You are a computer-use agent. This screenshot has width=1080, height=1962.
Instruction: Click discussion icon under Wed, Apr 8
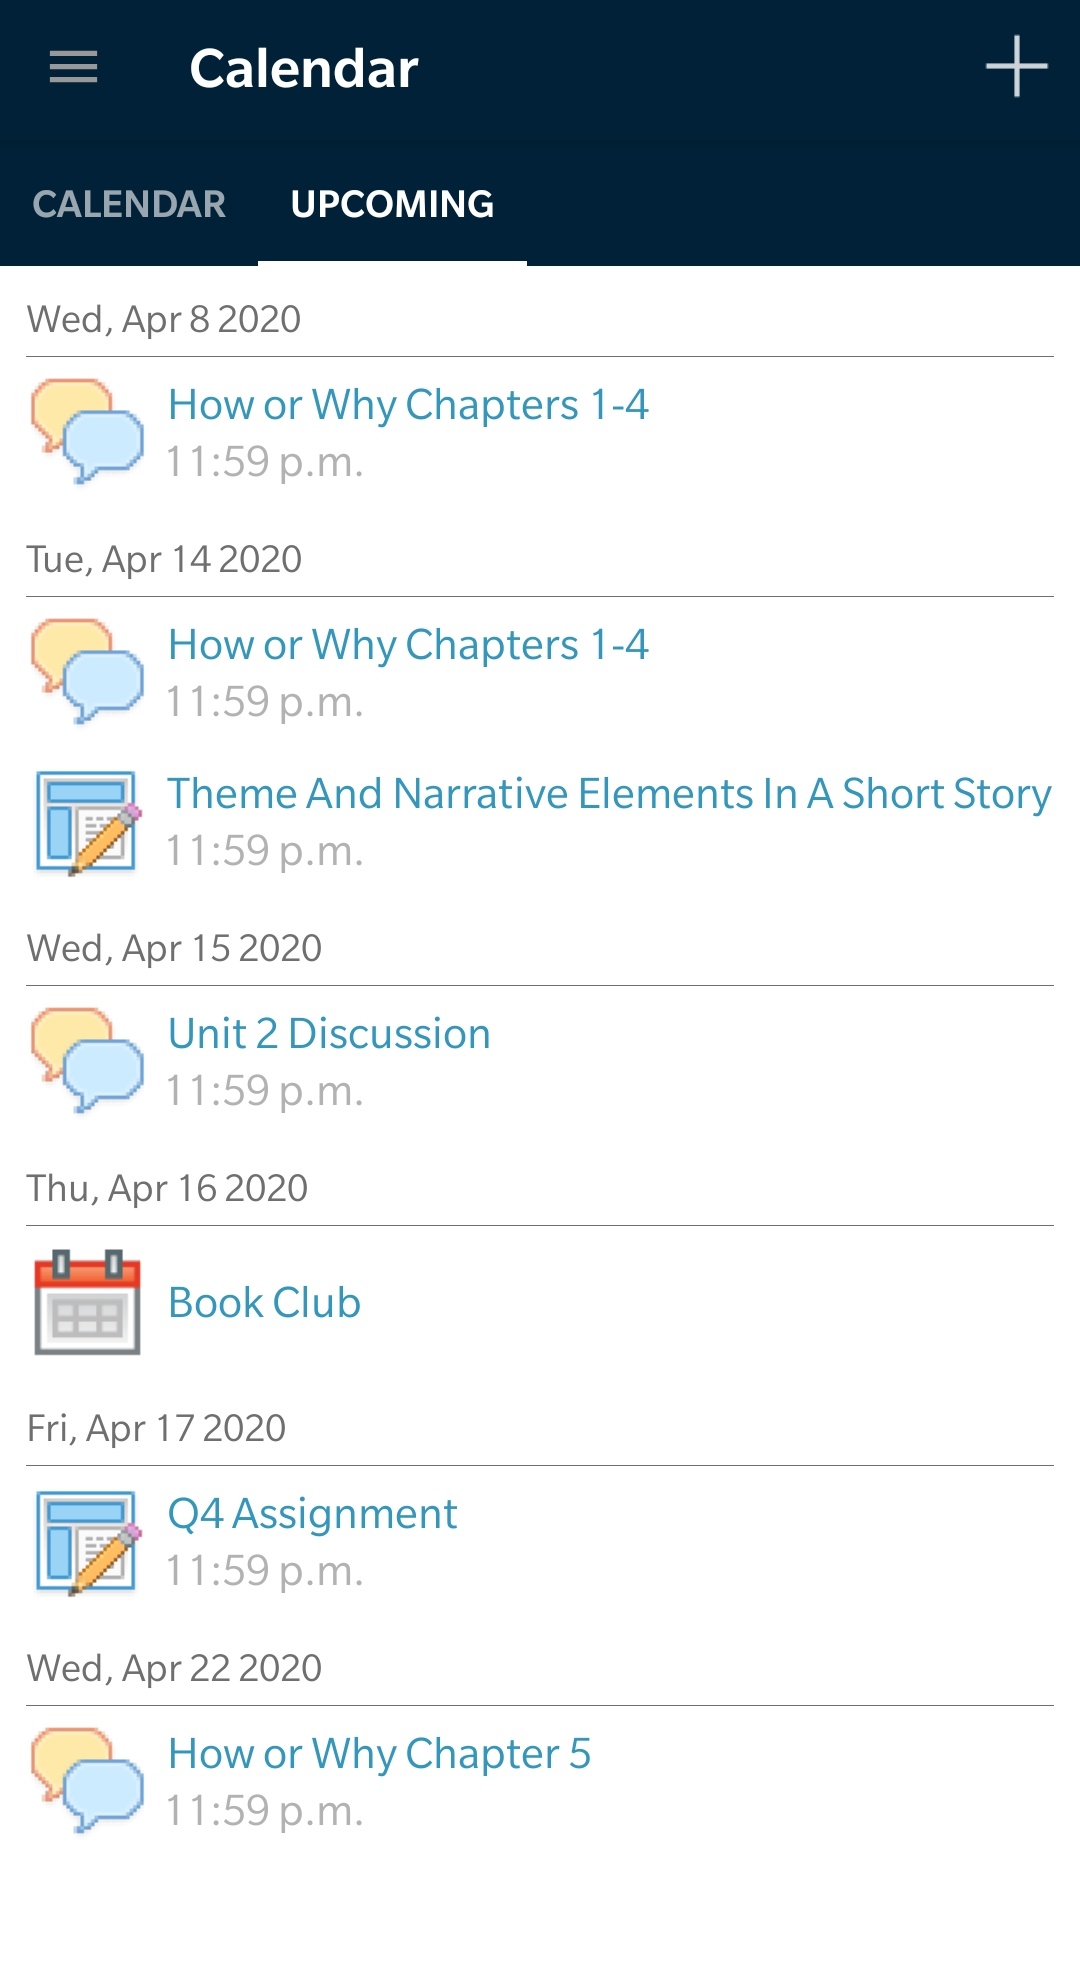(x=87, y=431)
